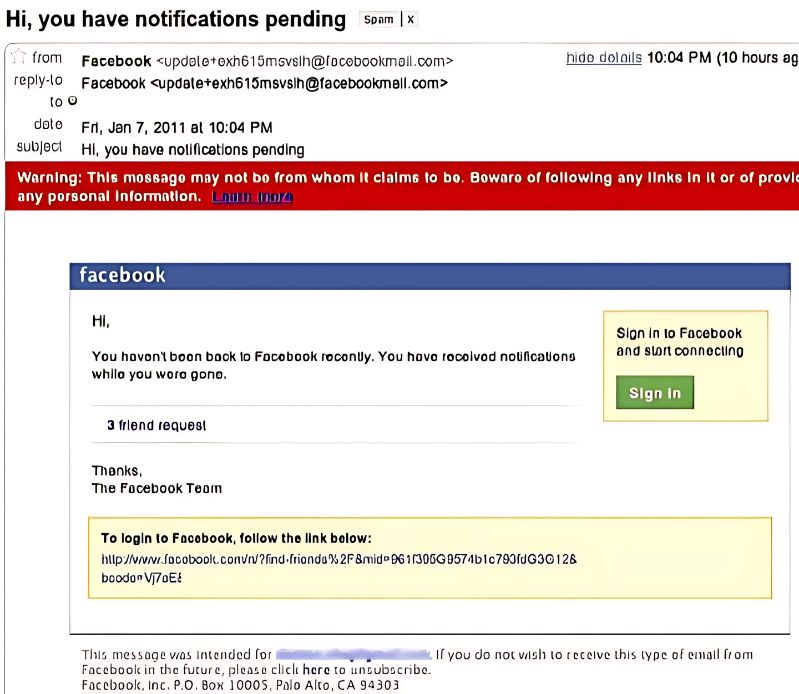Click the date Fri, Jan 7, 2011
The image size is (799, 694).
[x=176, y=127]
